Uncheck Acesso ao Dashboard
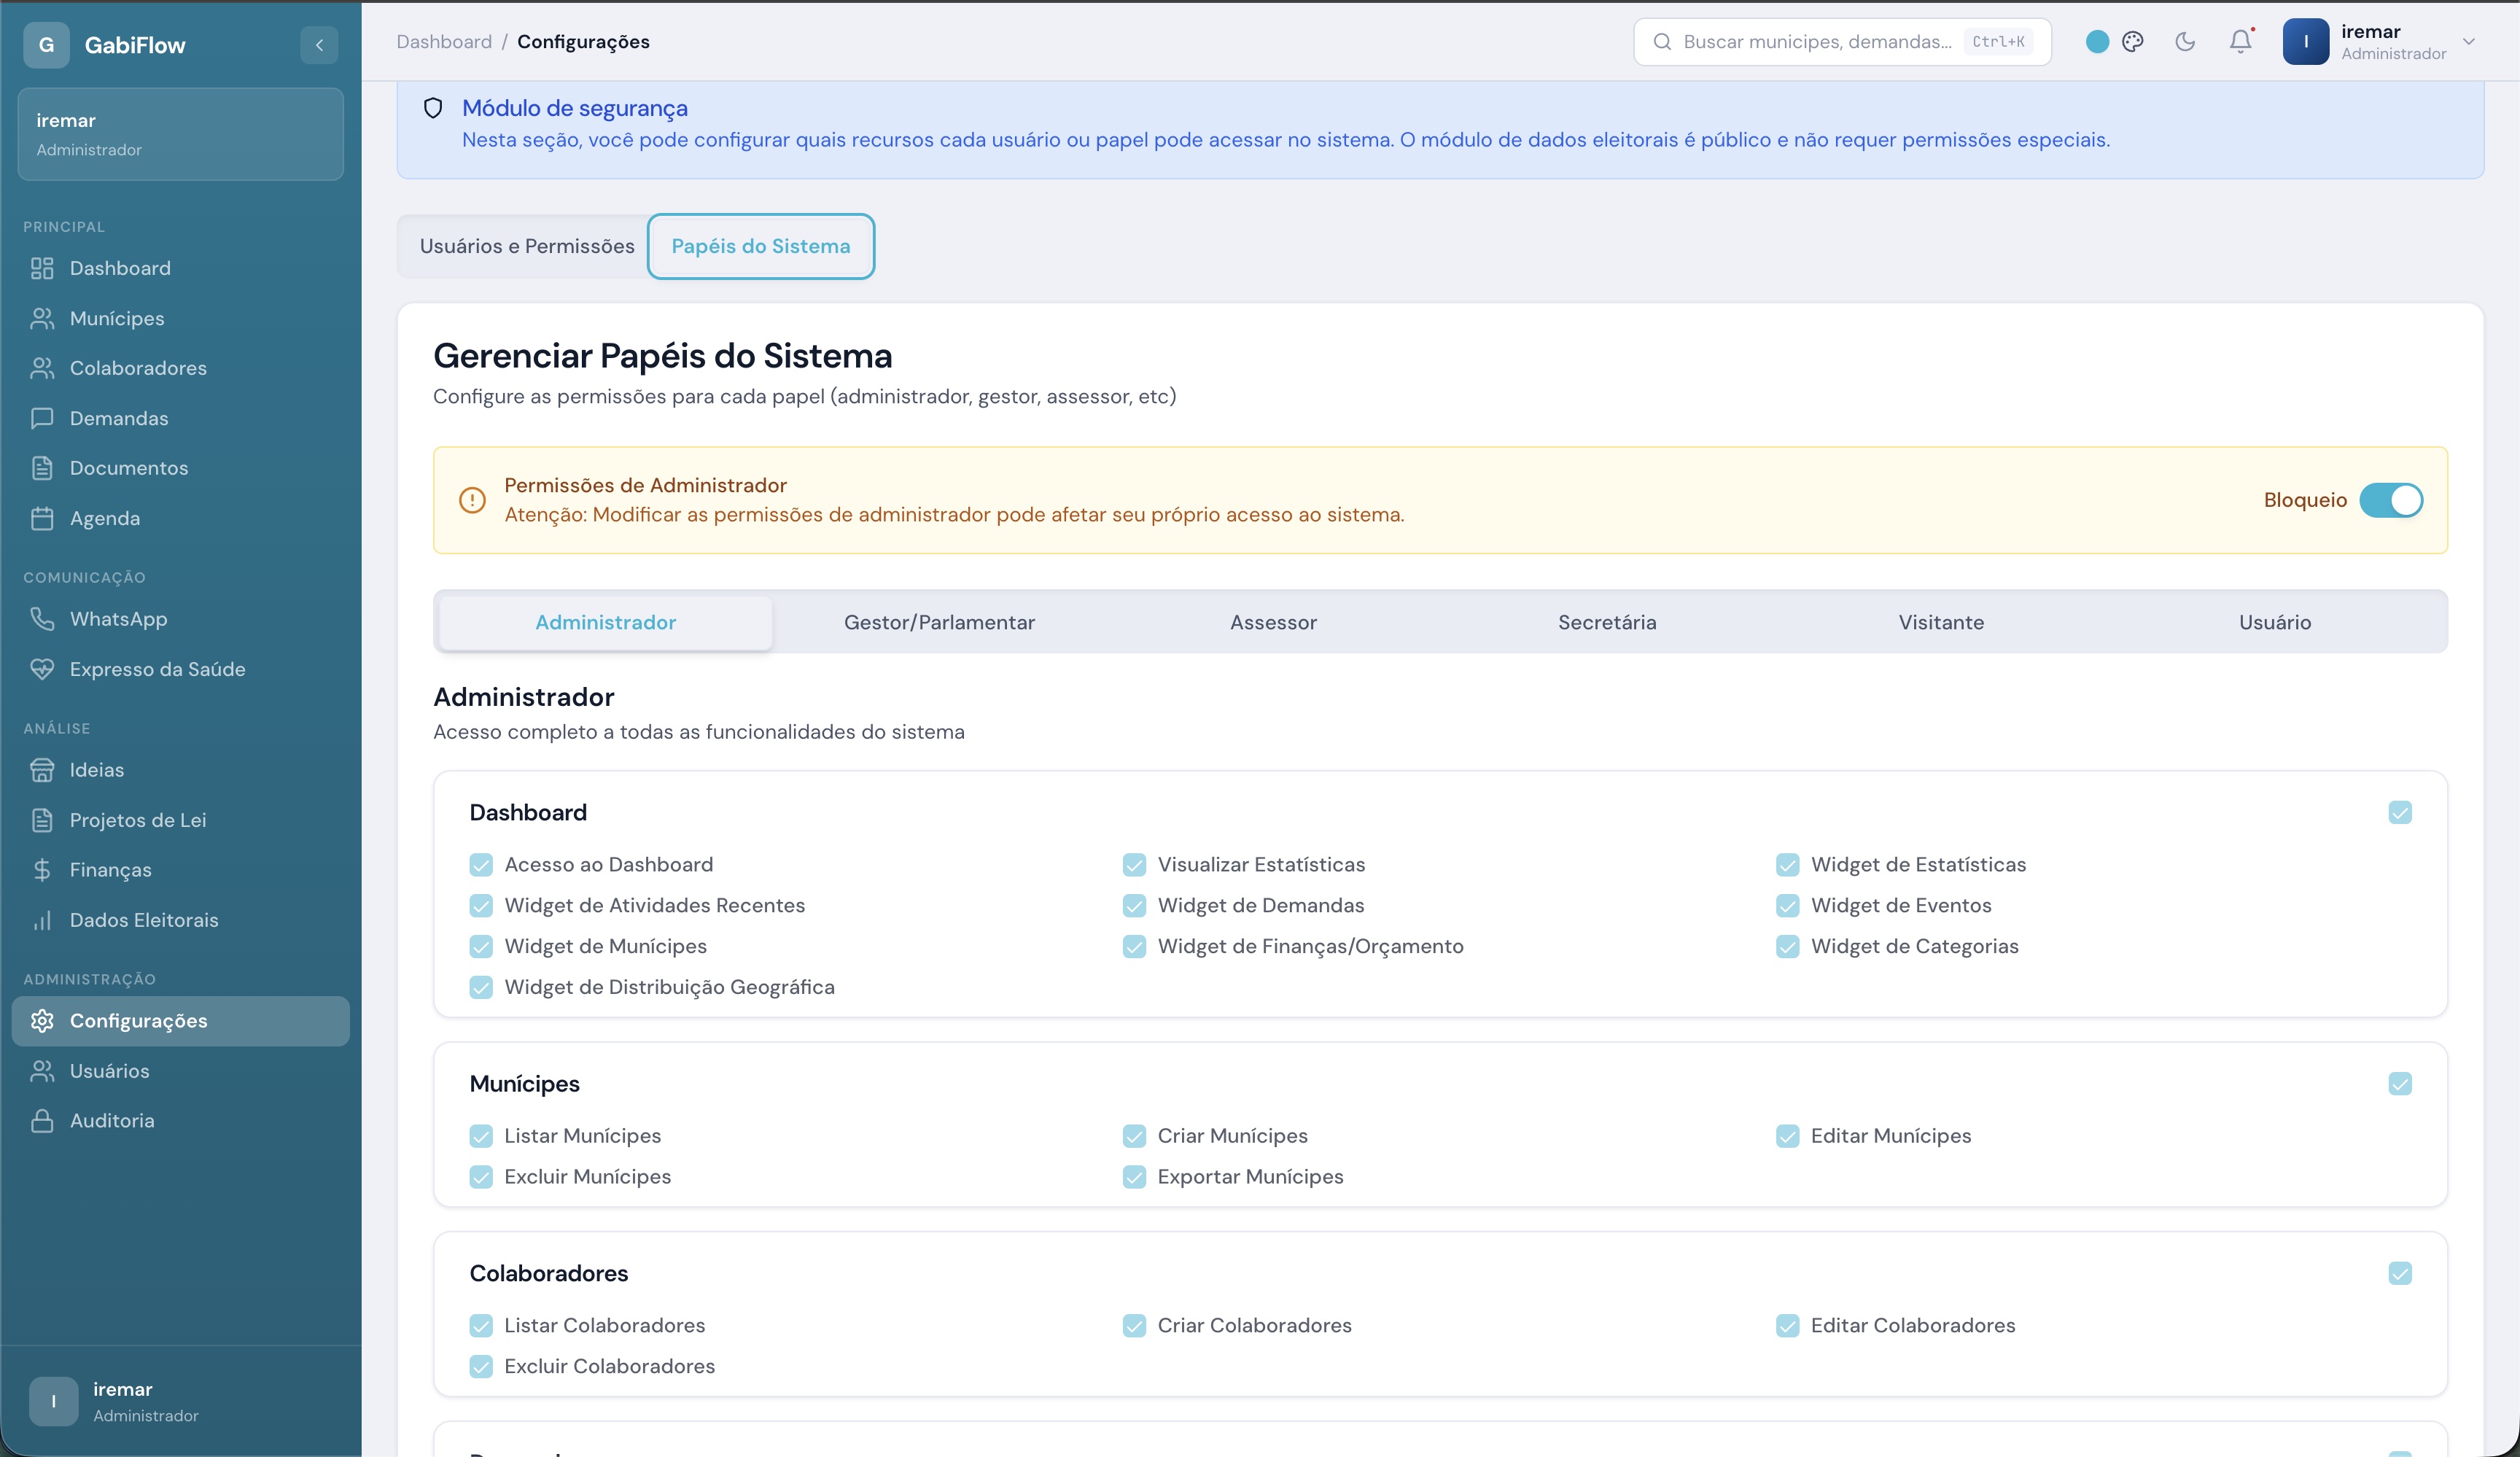Viewport: 2520px width, 1457px height. 481,864
